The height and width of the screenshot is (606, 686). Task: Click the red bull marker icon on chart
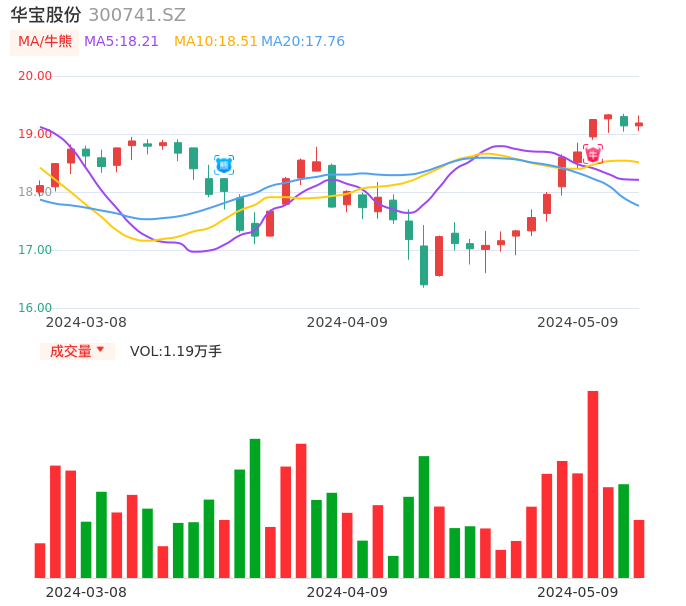coord(593,154)
